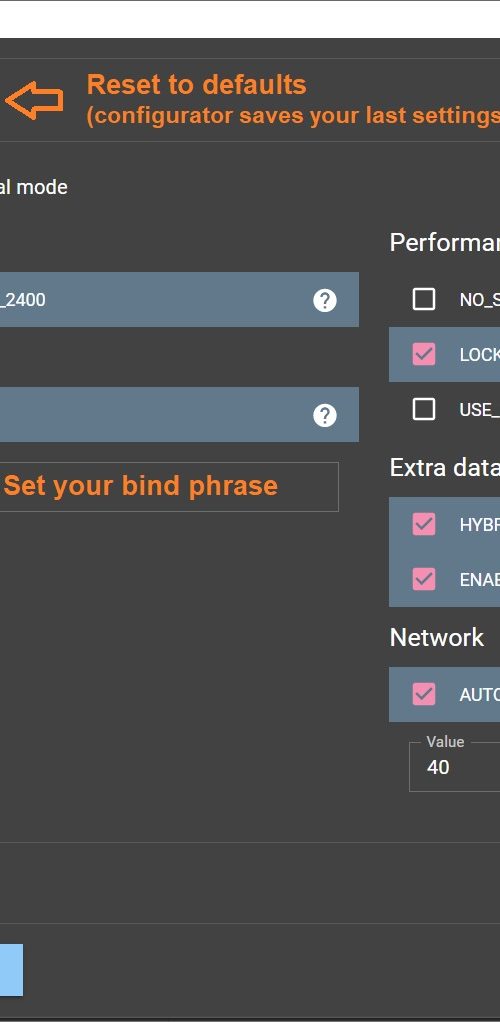Enable the NO_S checkbox under Performance
Viewport: 500px width, 1022px height.
coord(424,299)
